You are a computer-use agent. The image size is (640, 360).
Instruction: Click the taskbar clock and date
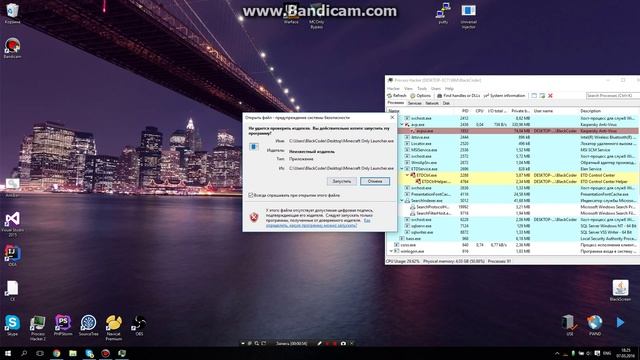tap(625, 353)
